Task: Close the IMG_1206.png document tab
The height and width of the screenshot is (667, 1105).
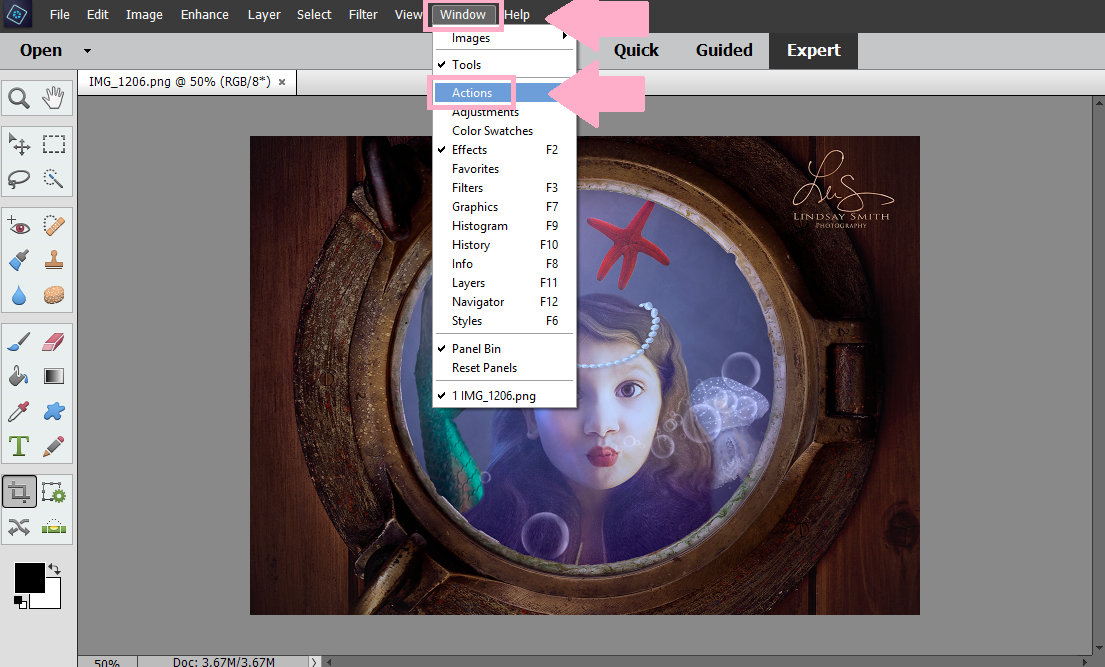Action: [282, 82]
